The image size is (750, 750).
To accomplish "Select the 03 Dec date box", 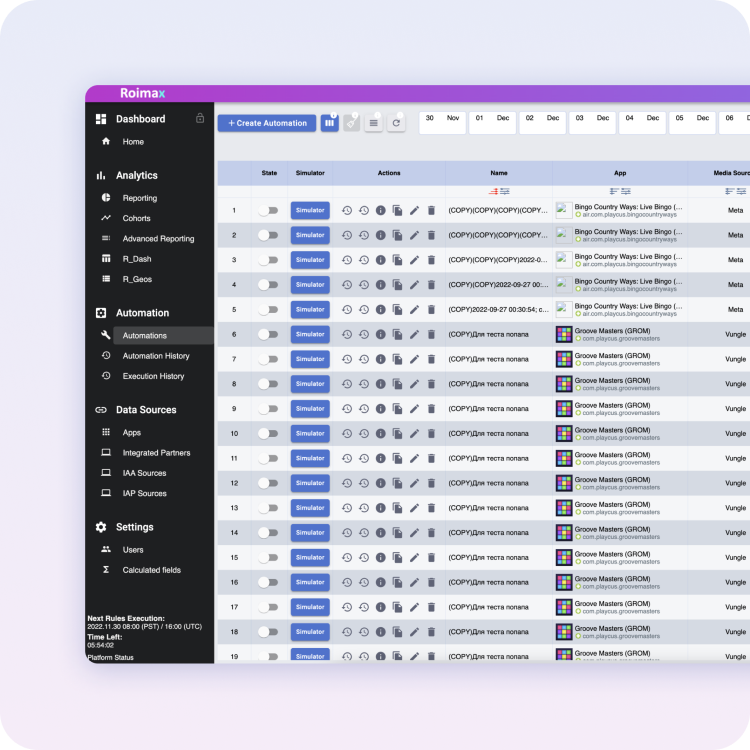I will pos(592,123).
